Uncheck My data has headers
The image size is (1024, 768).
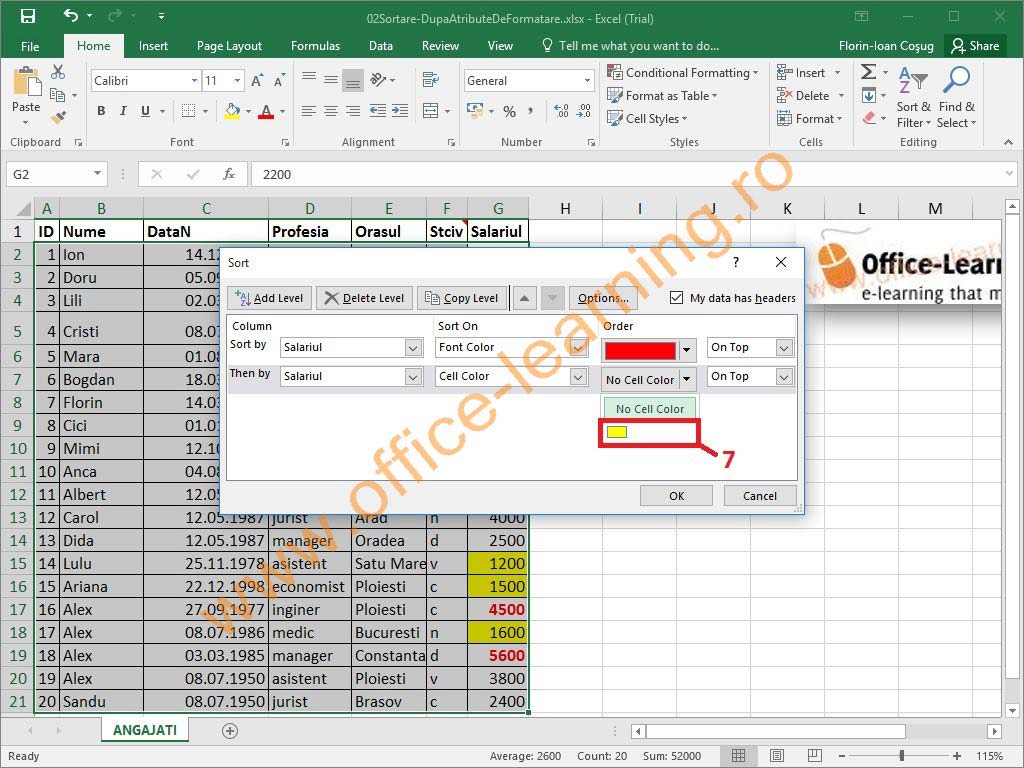[677, 298]
